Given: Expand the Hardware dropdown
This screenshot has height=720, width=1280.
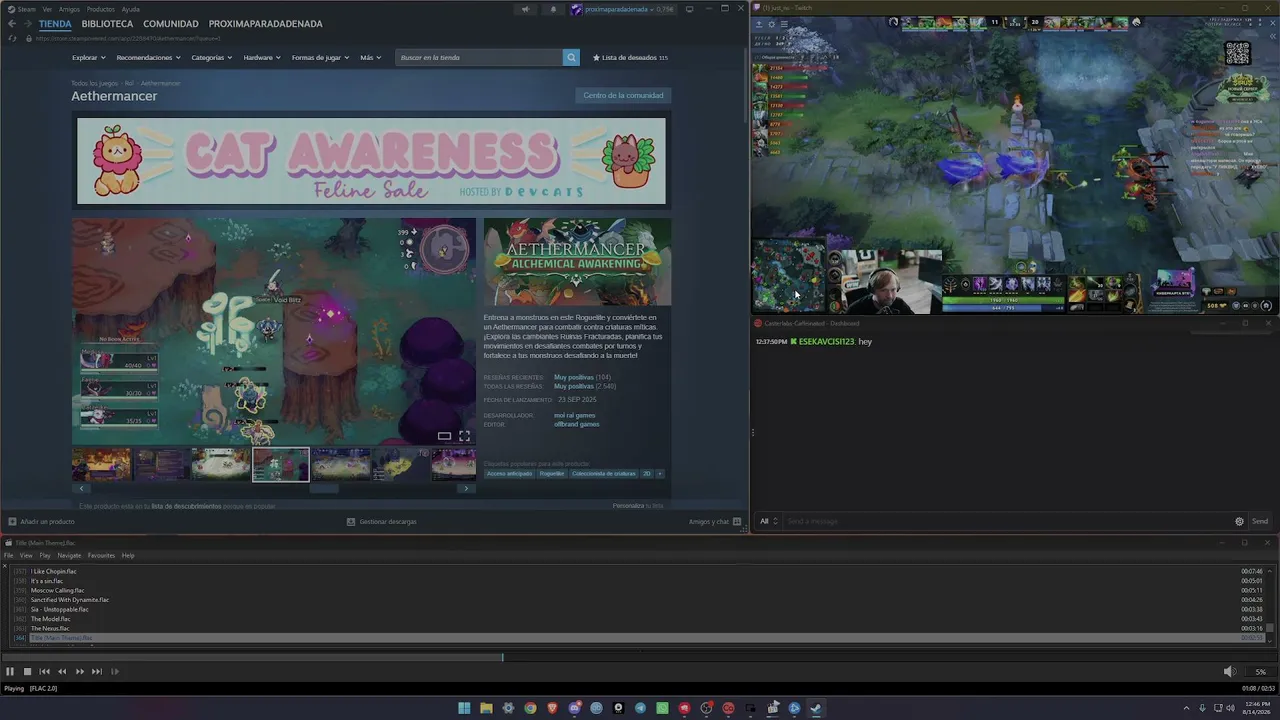Looking at the screenshot, I should tap(262, 58).
